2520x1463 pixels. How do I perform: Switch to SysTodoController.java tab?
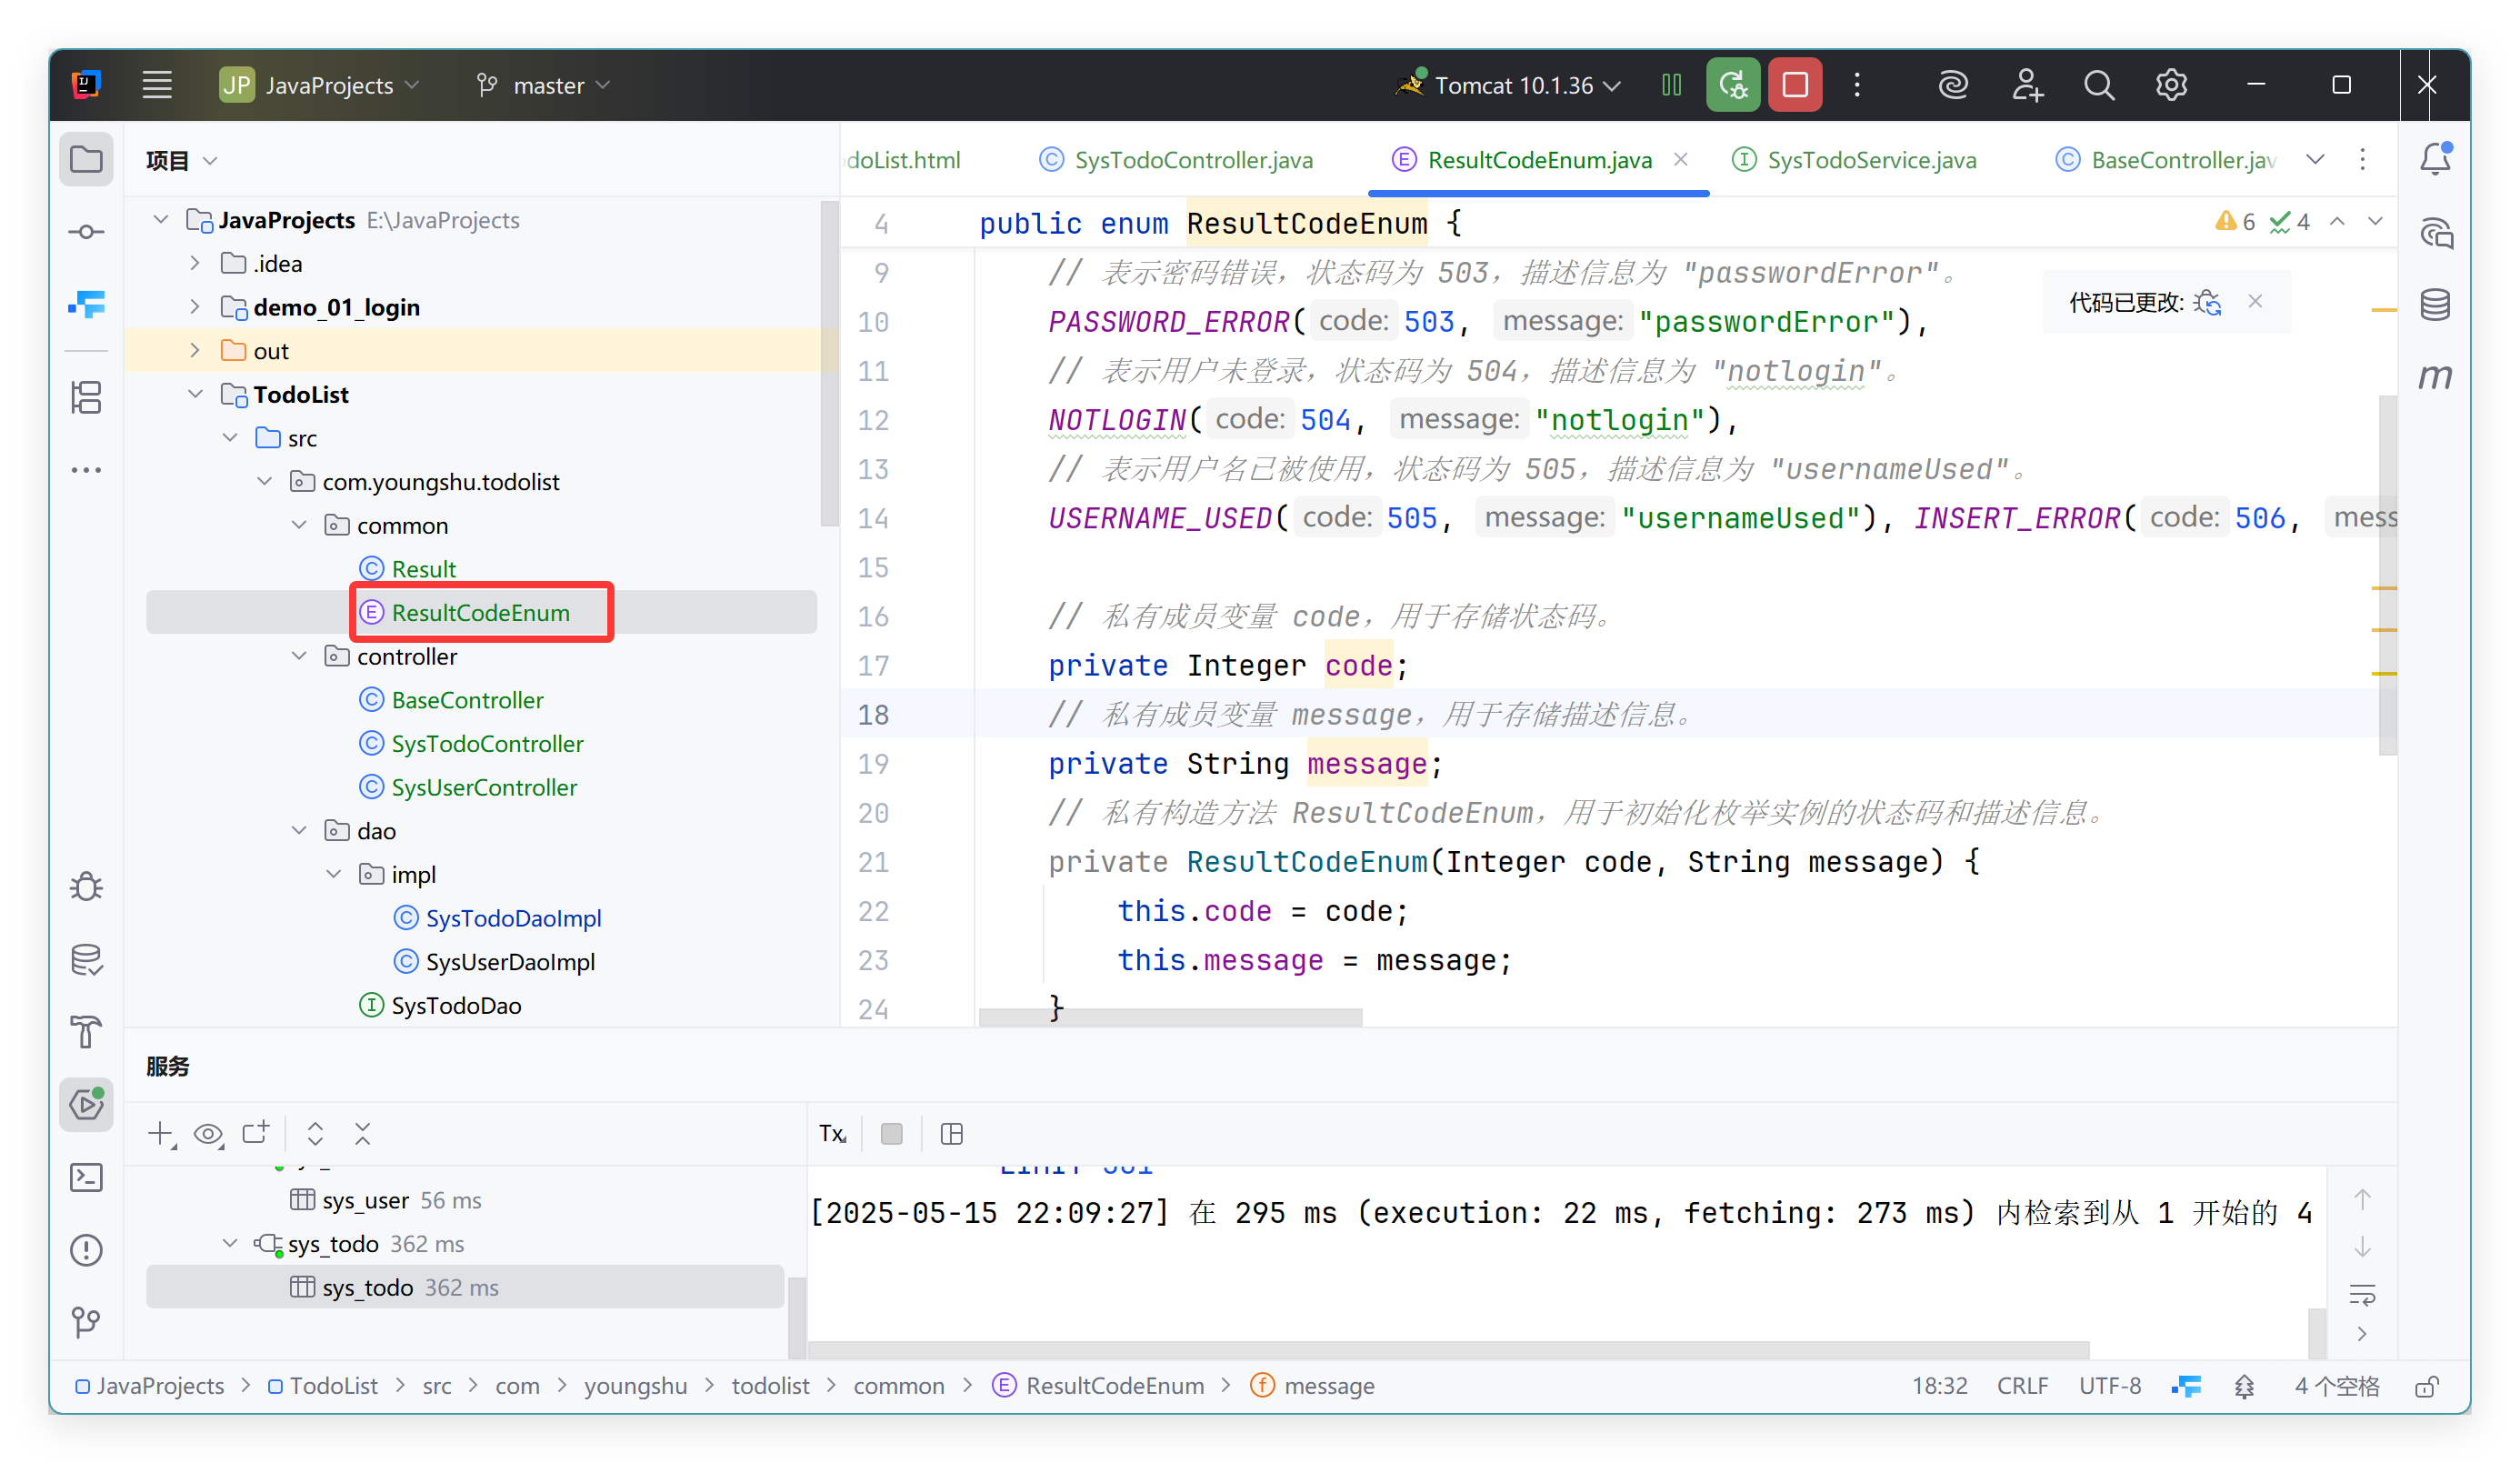pyautogui.click(x=1176, y=160)
